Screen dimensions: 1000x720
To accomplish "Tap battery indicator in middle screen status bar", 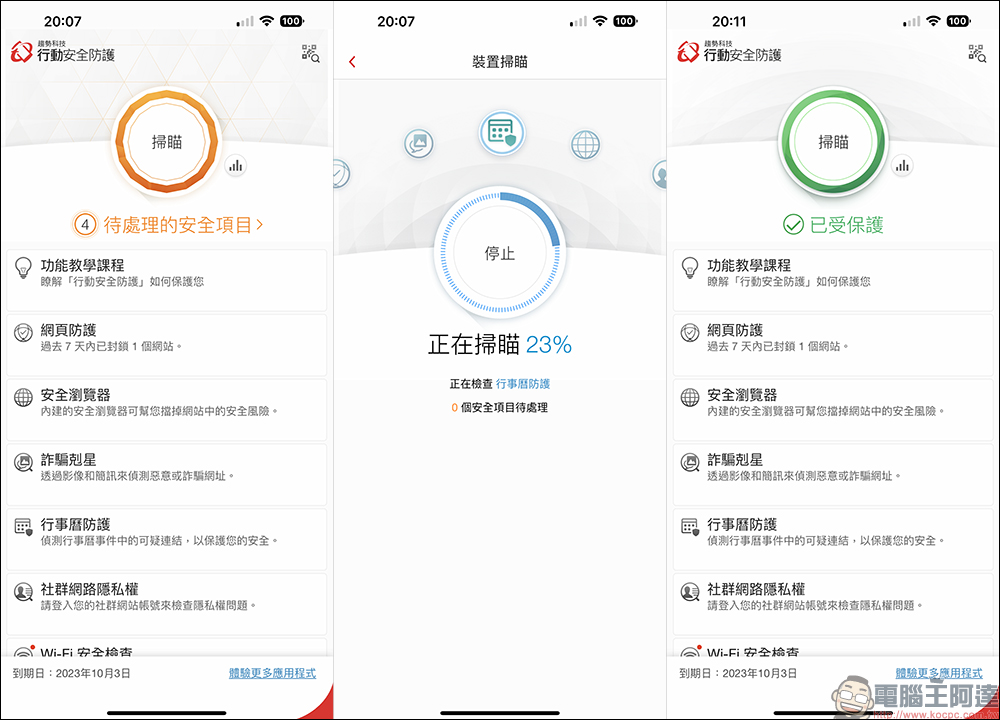I will click(x=625, y=21).
